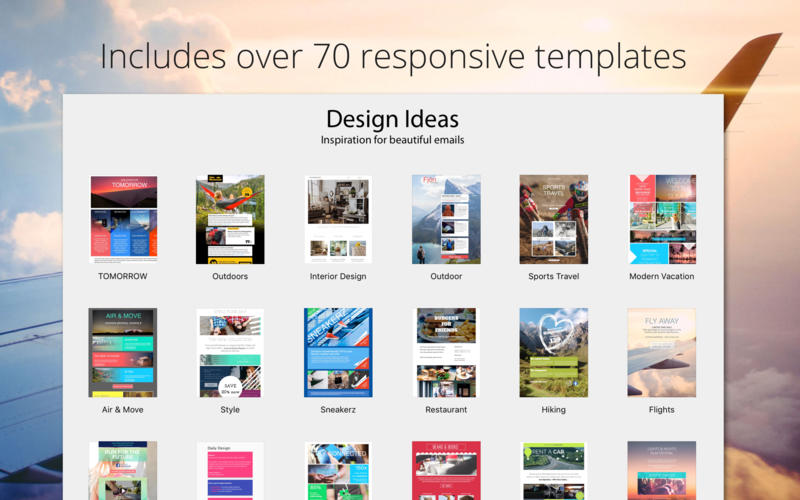Open the red scalloped-banner template thumbnail
The width and height of the screenshot is (800, 500).
click(446, 470)
